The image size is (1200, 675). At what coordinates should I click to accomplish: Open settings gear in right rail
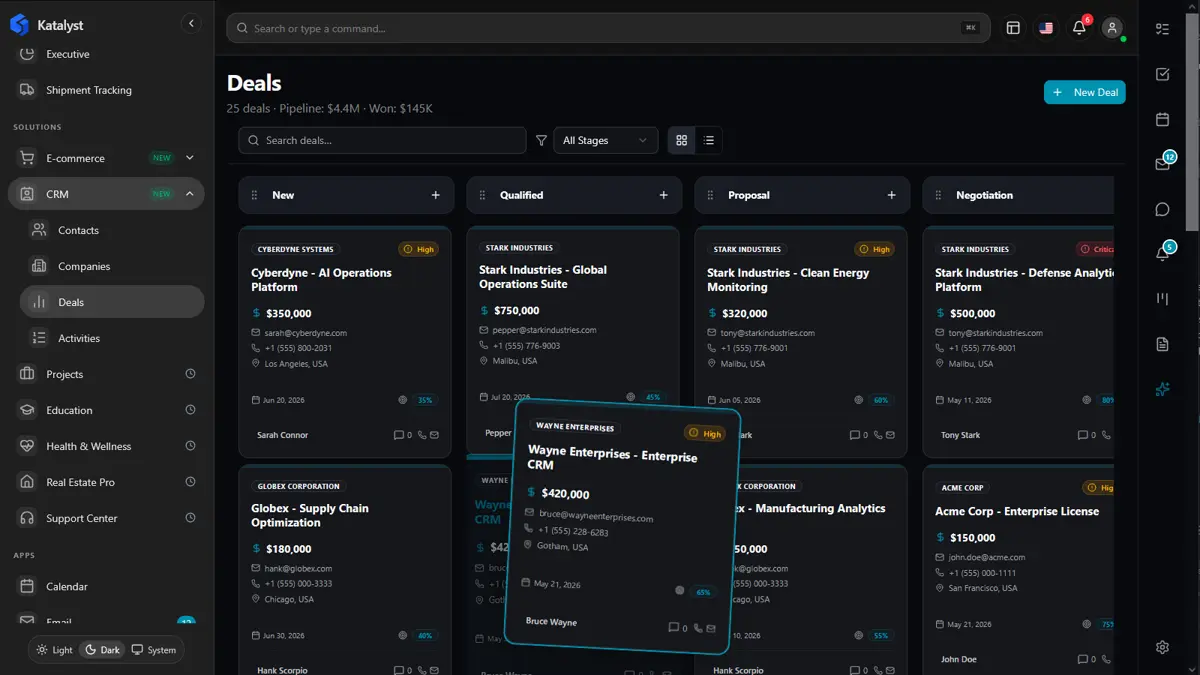pos(1162,647)
